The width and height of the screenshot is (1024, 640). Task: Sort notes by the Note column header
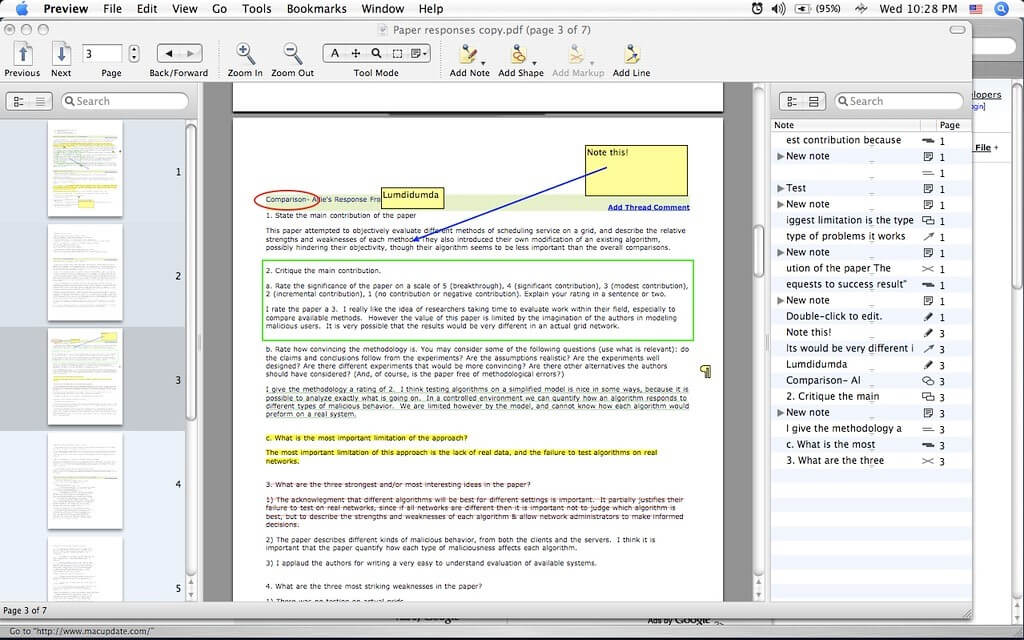coord(846,125)
